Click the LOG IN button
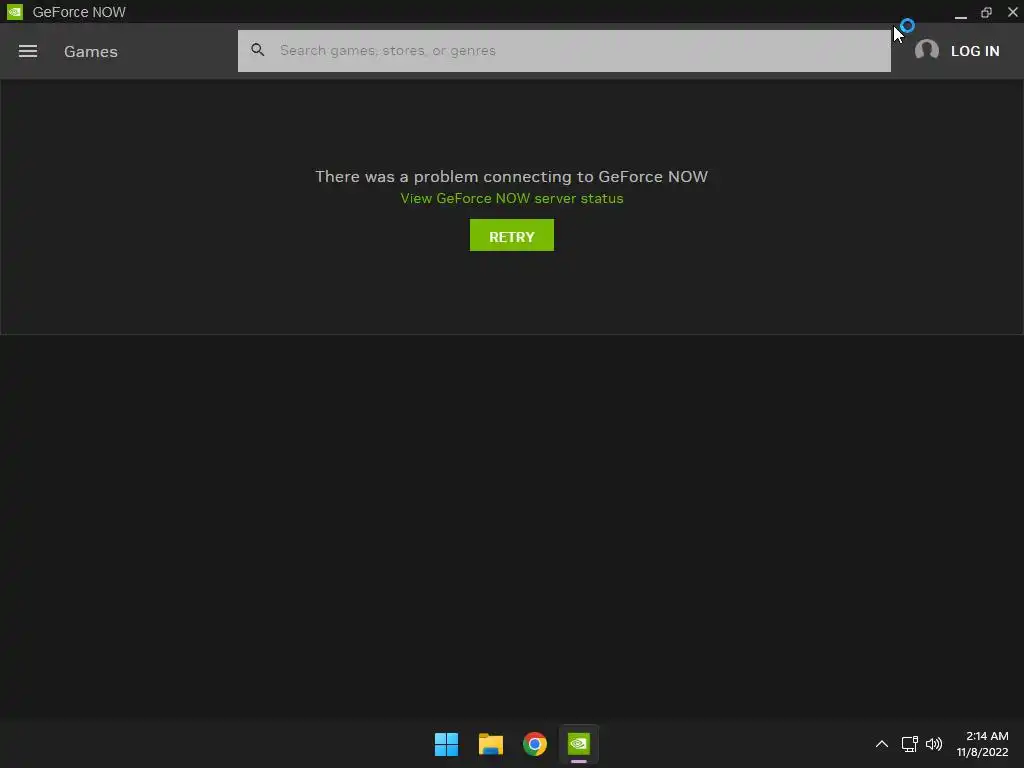The height and width of the screenshot is (768, 1024). [975, 51]
